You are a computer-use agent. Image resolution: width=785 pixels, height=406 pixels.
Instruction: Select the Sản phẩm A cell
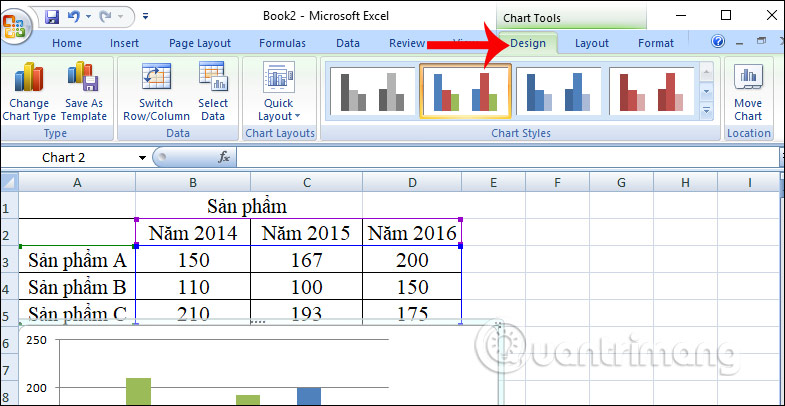tap(77, 260)
